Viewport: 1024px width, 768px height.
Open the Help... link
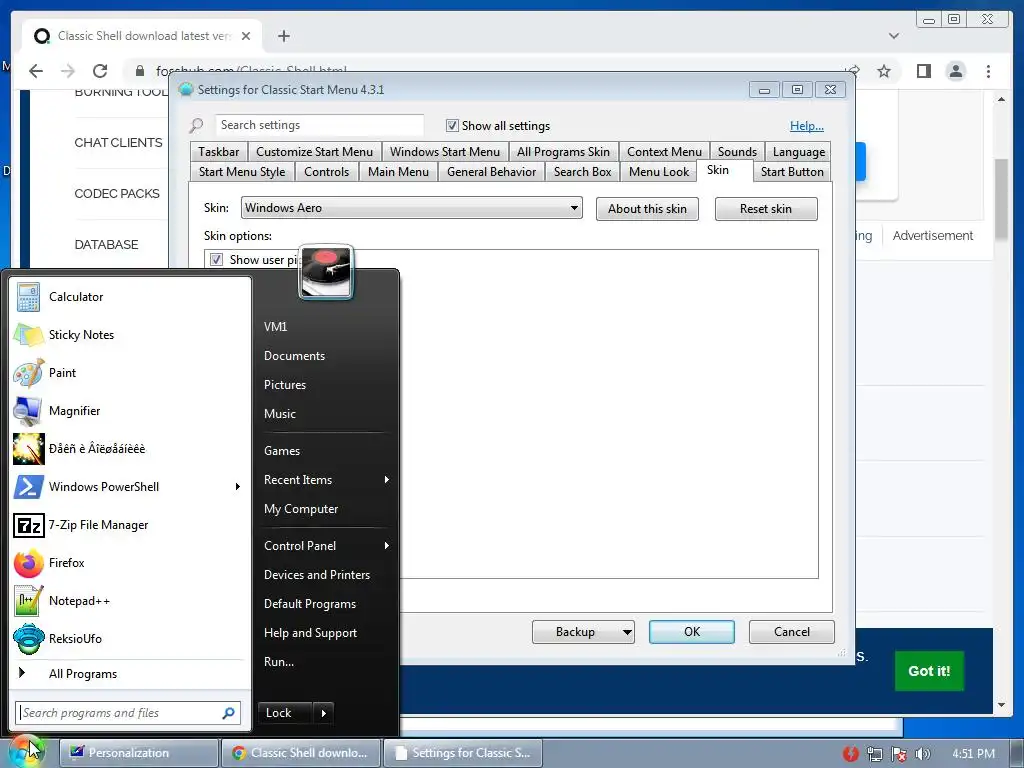(x=807, y=126)
